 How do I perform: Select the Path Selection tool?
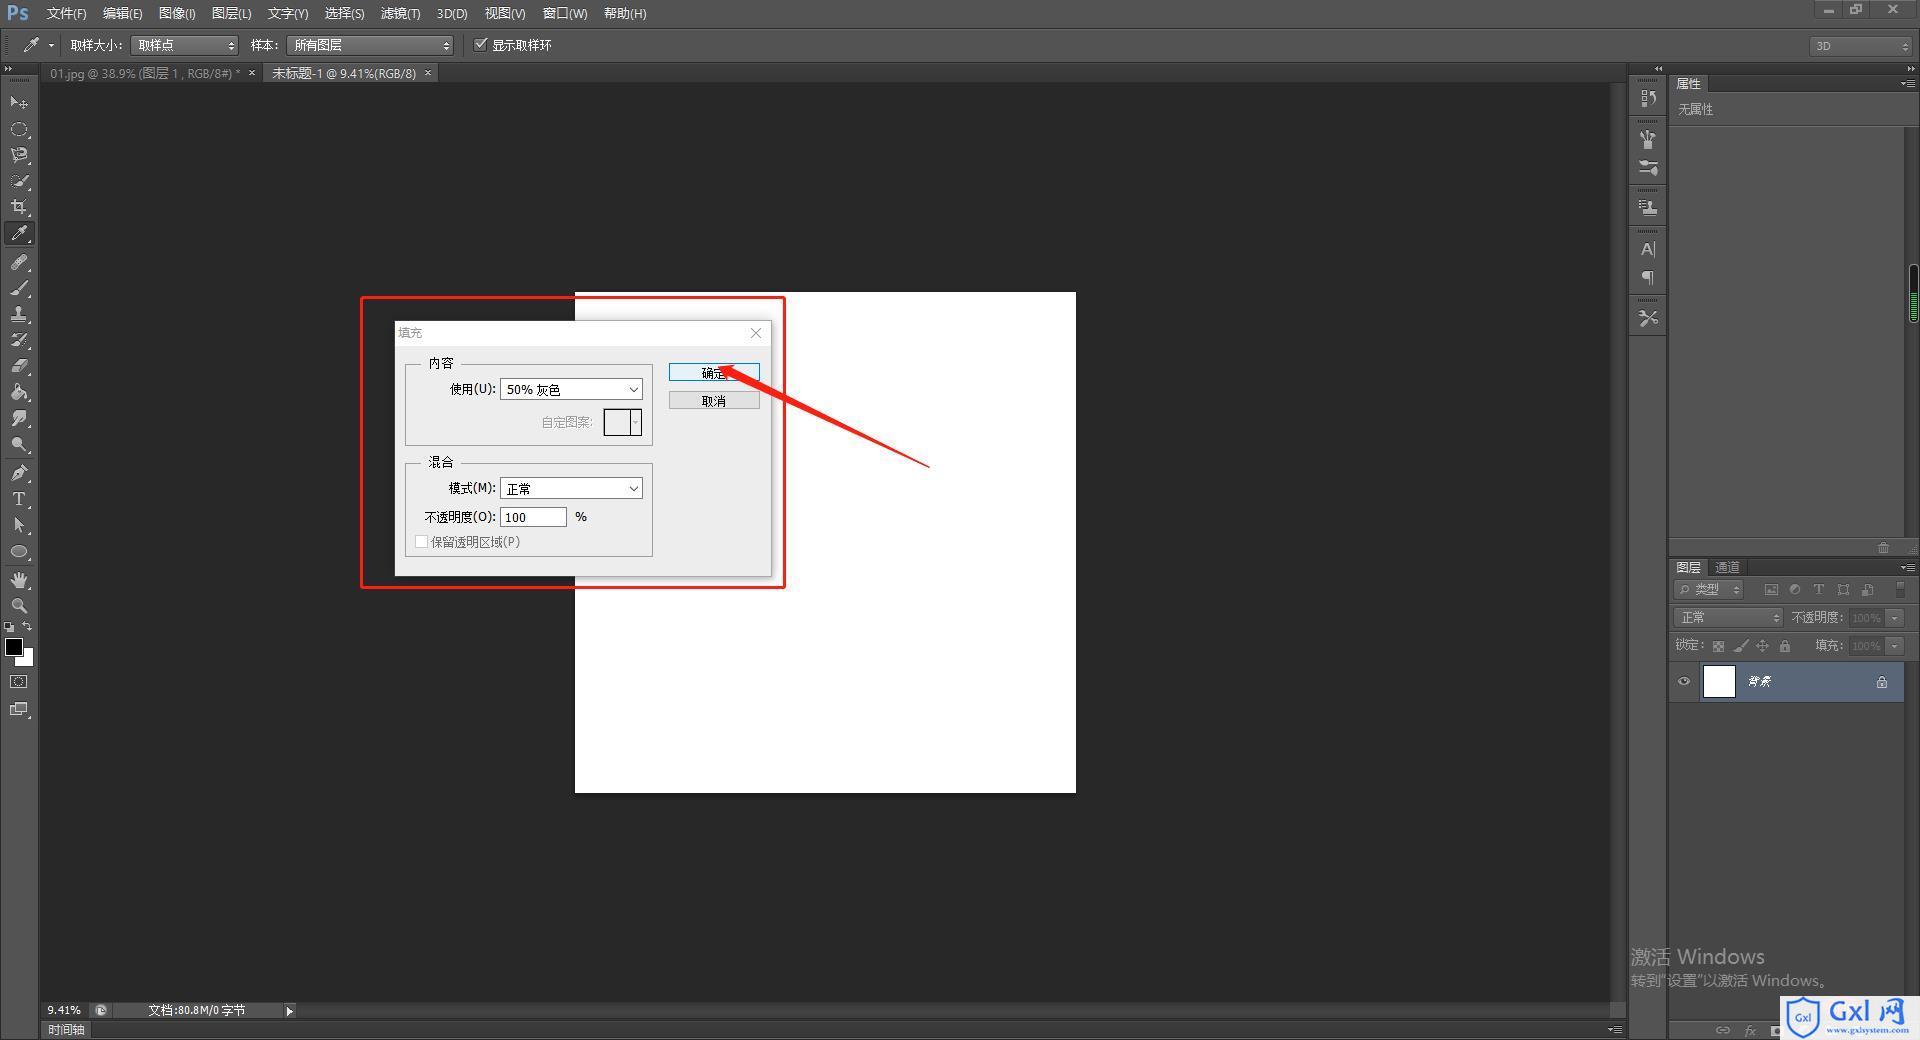point(19,525)
